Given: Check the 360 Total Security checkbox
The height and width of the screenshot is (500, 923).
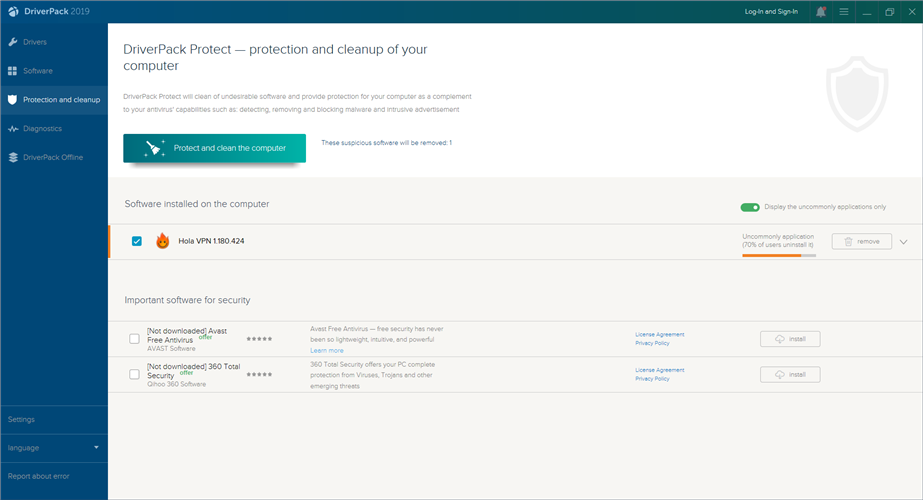Looking at the screenshot, I should (x=135, y=375).
